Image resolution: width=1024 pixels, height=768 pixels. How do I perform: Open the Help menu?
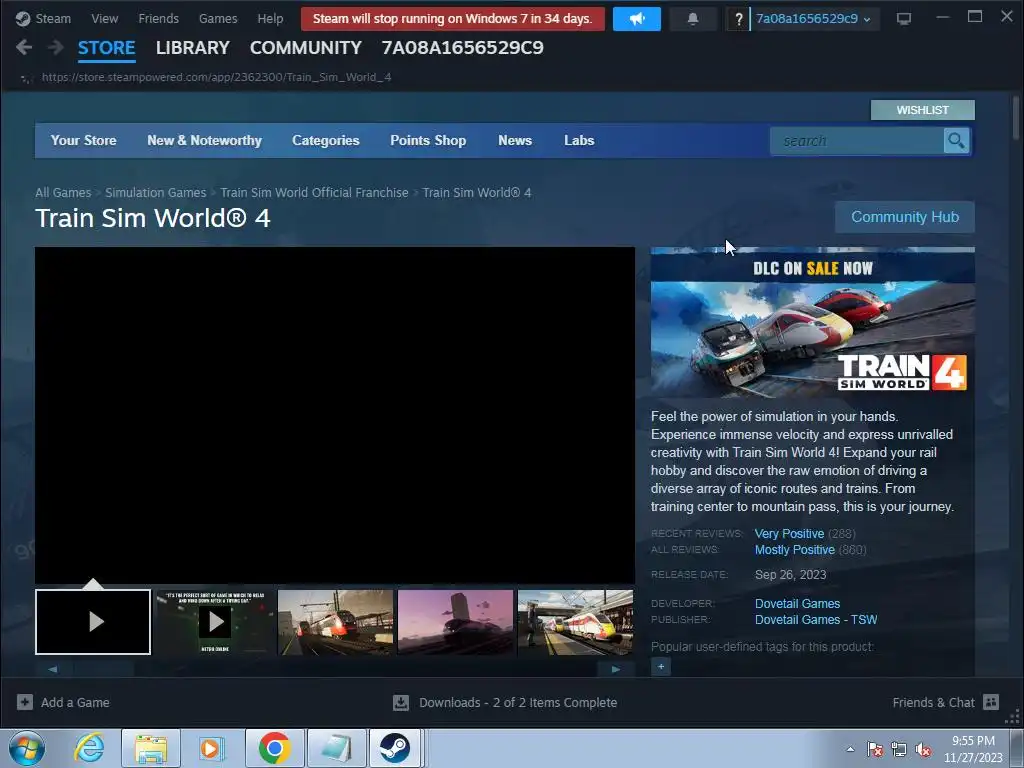[270, 18]
